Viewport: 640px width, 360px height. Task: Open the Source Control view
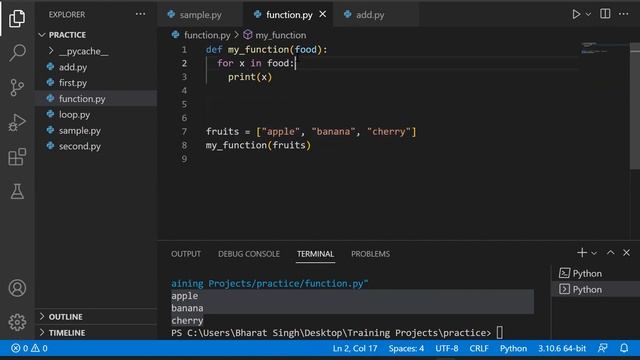click(17, 87)
